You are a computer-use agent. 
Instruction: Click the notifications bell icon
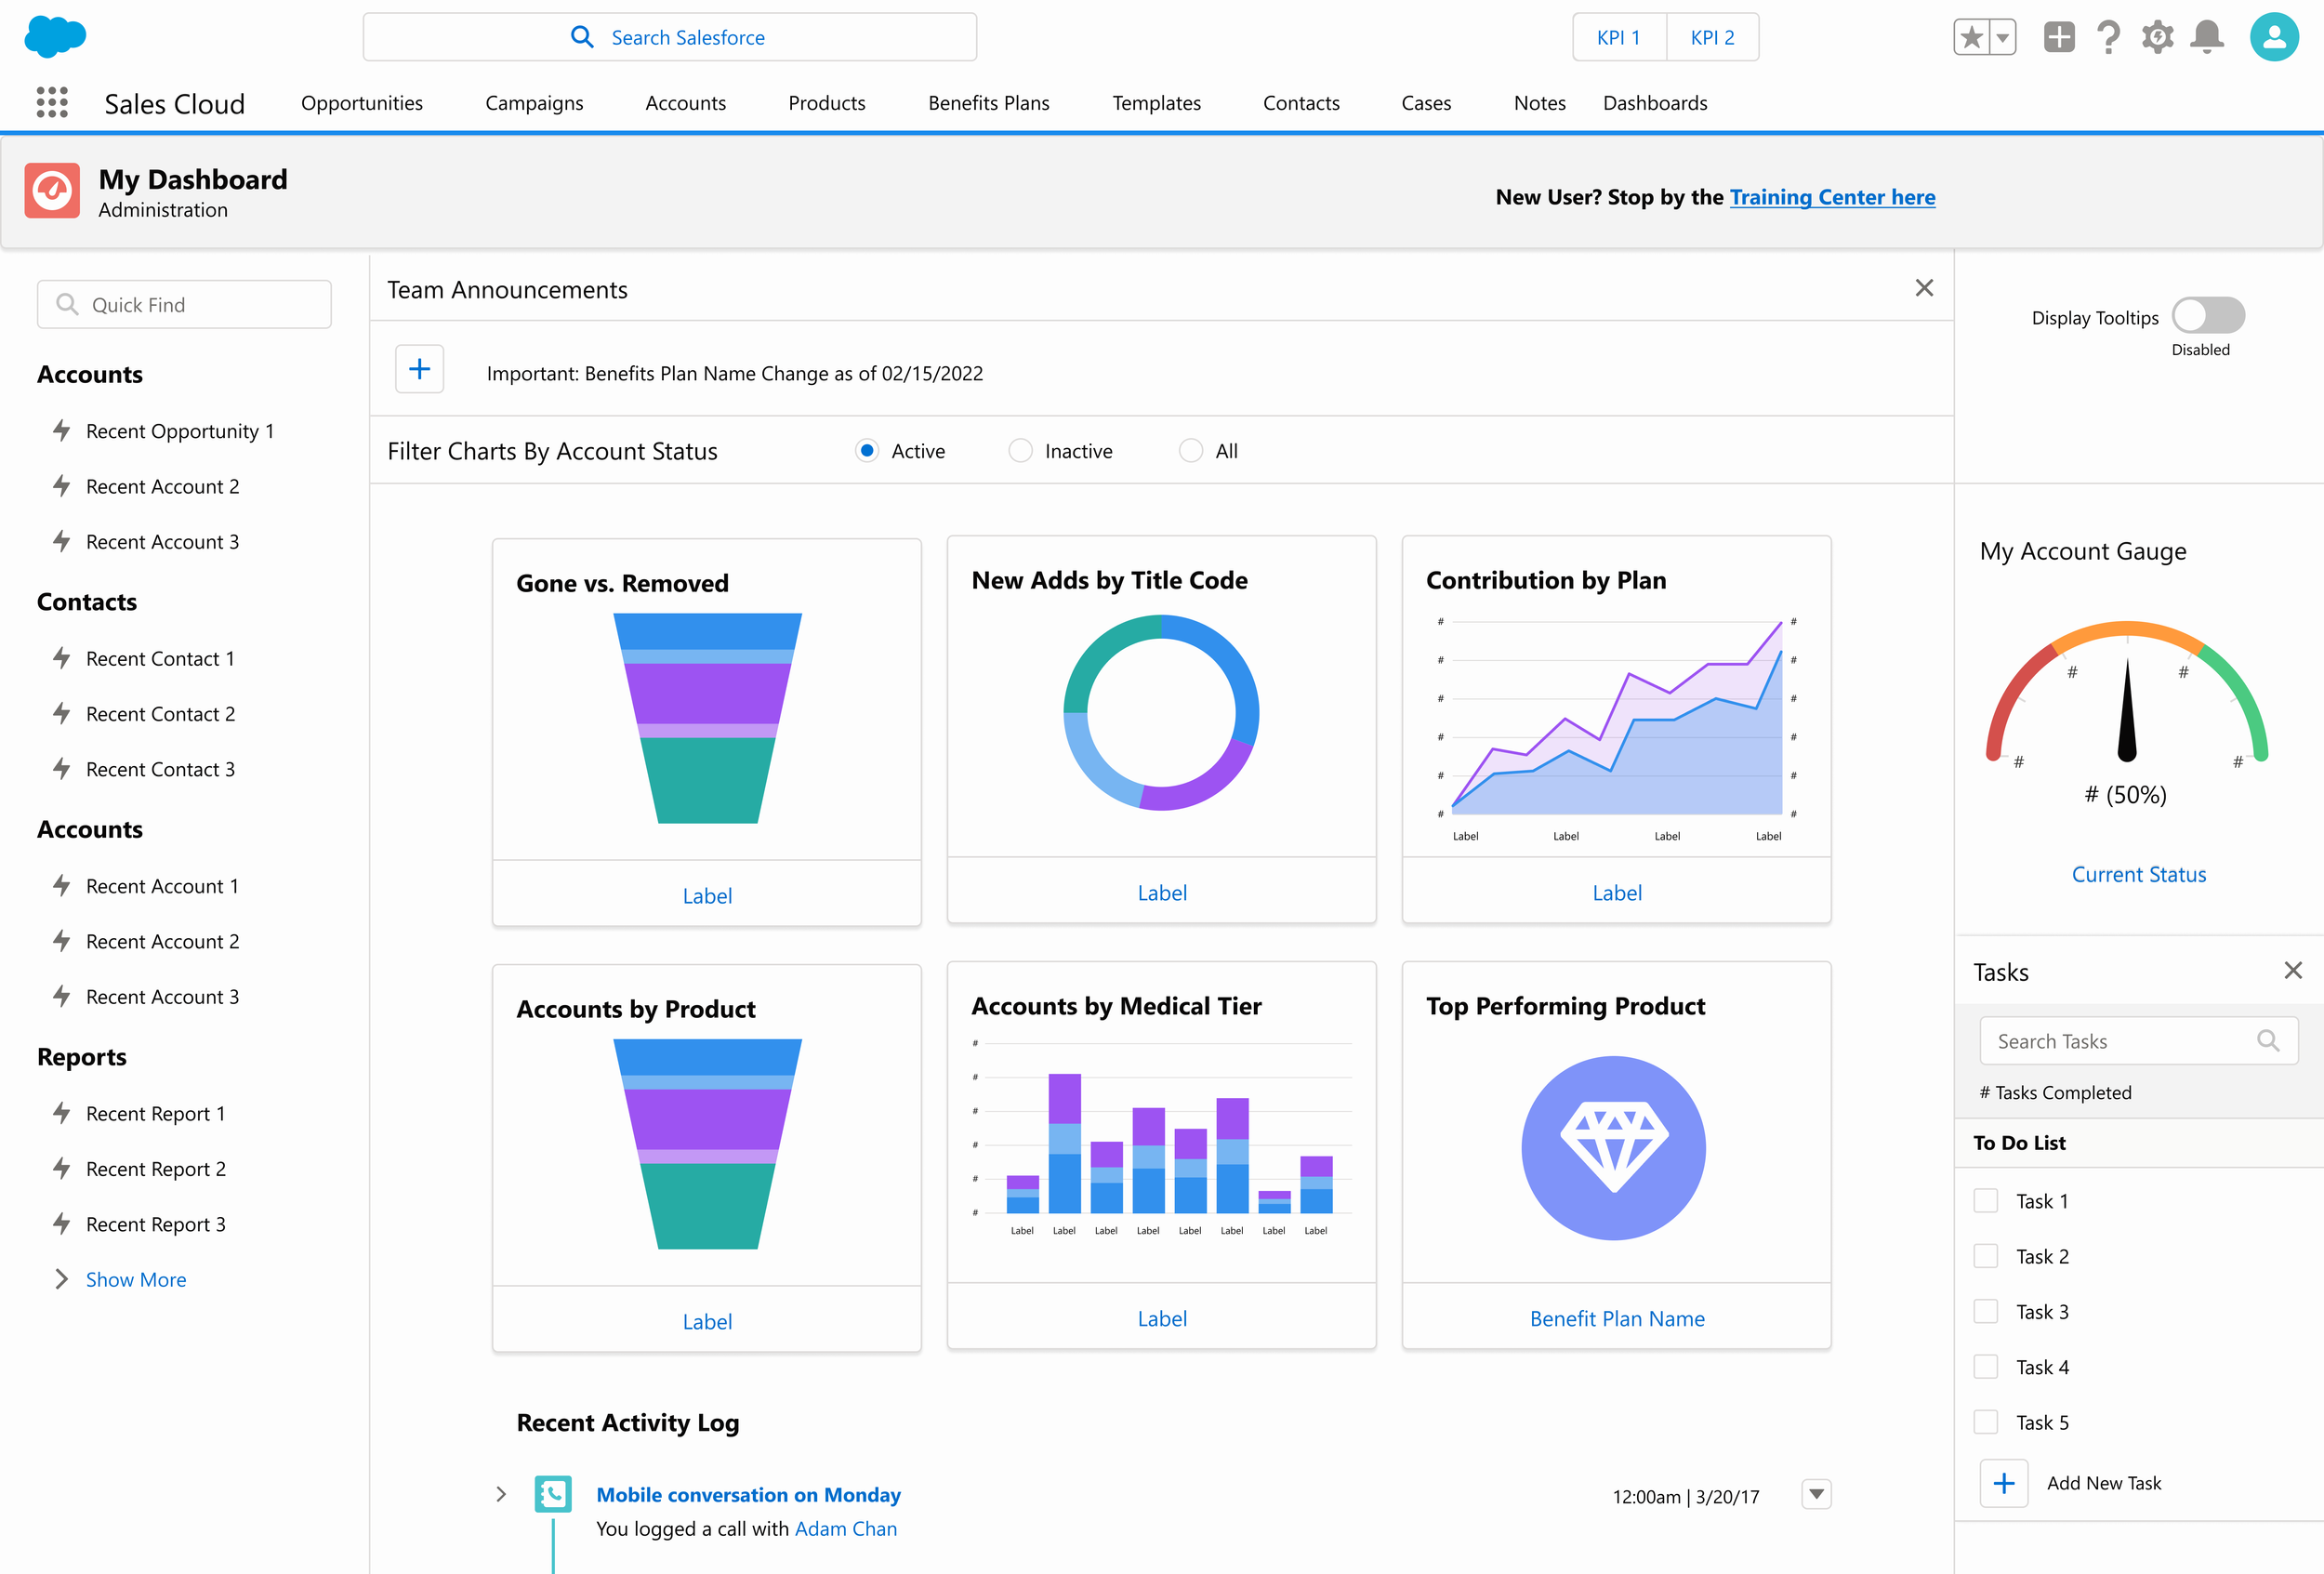(x=2206, y=37)
